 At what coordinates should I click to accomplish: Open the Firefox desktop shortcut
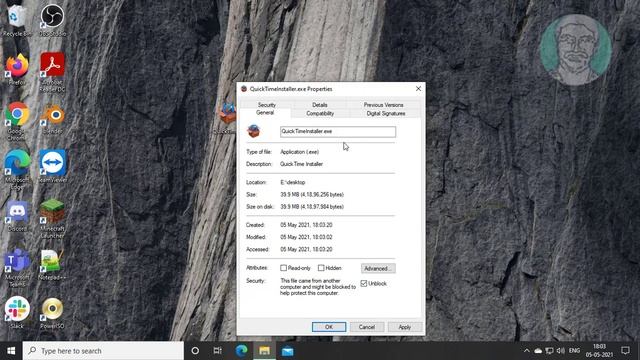pyautogui.click(x=17, y=69)
